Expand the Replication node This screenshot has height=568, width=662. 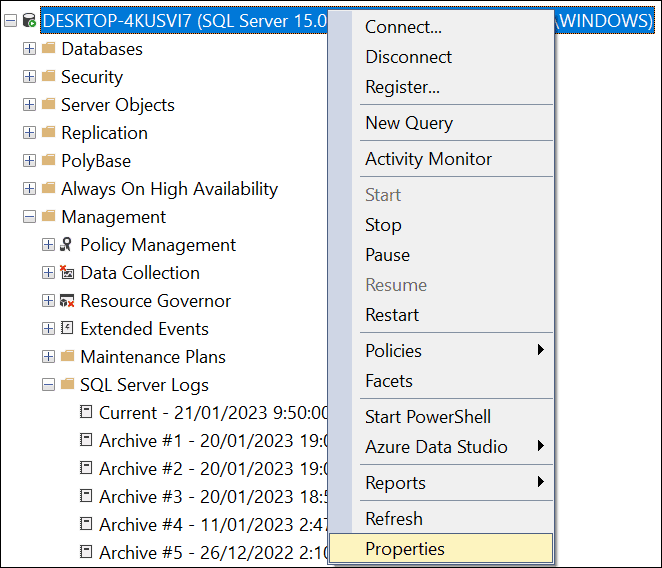pos(29,133)
